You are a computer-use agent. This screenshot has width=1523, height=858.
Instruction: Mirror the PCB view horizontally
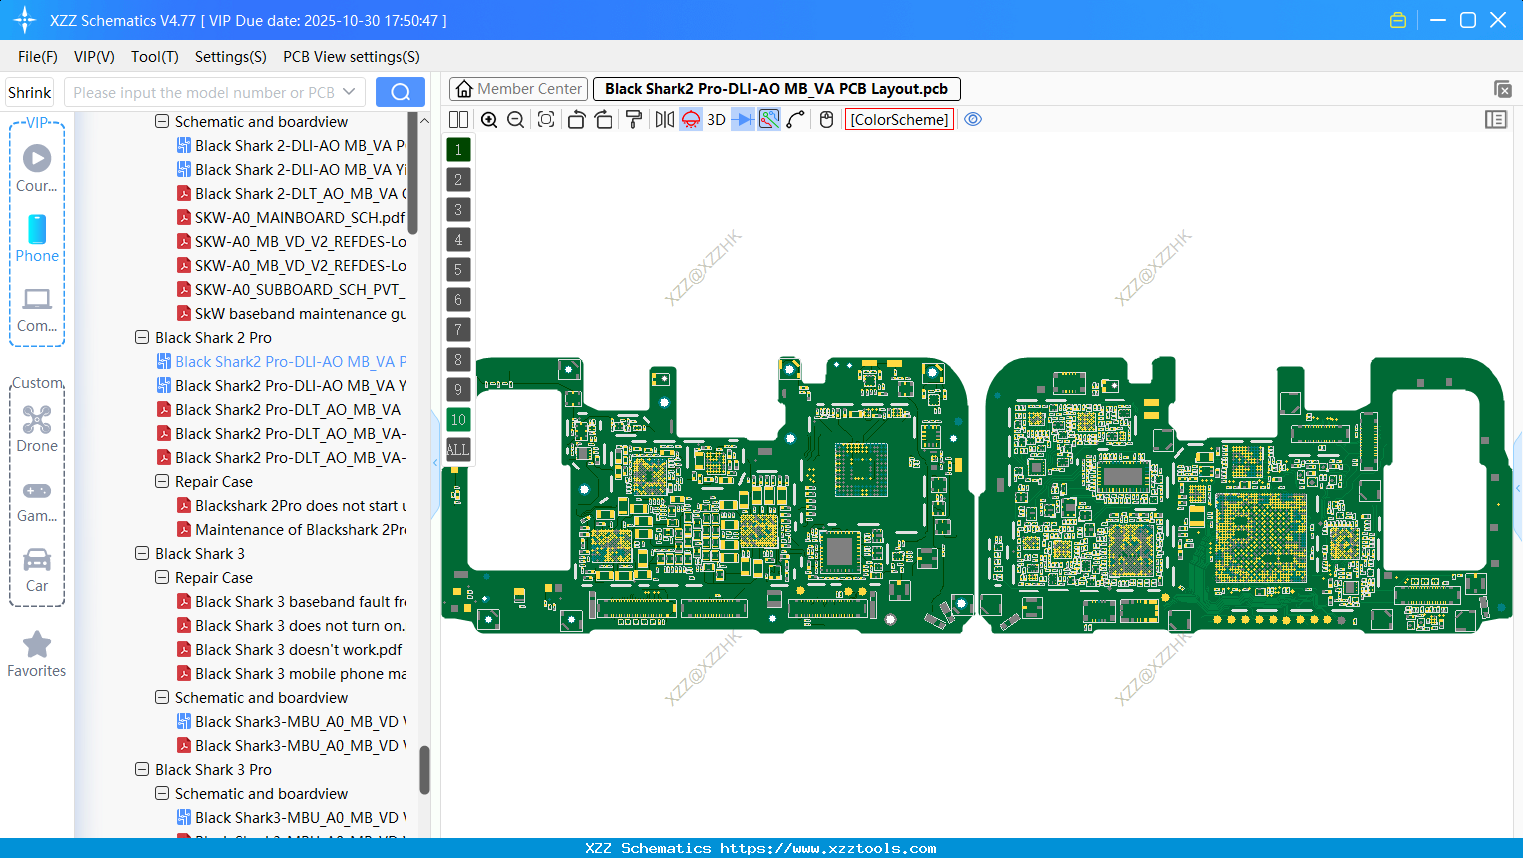[x=665, y=119]
